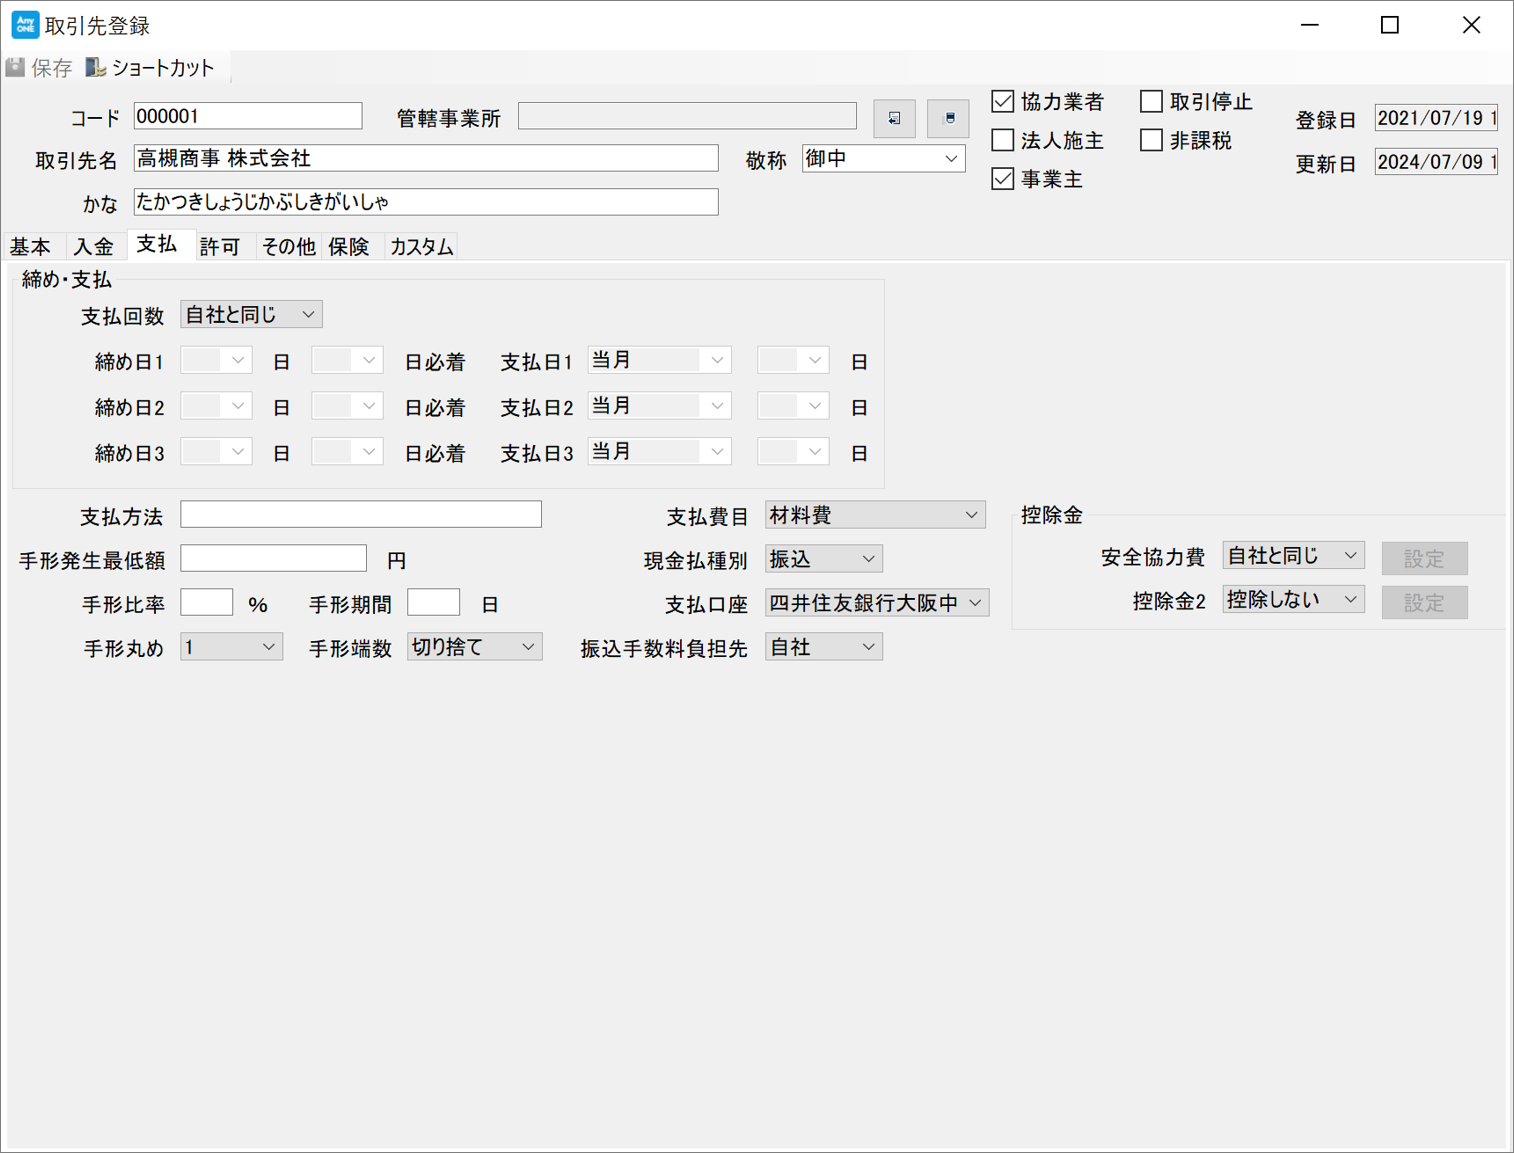This screenshot has height=1153, width=1514.
Task: Click the 設定 button next to 控除金2
Action: 1423,603
